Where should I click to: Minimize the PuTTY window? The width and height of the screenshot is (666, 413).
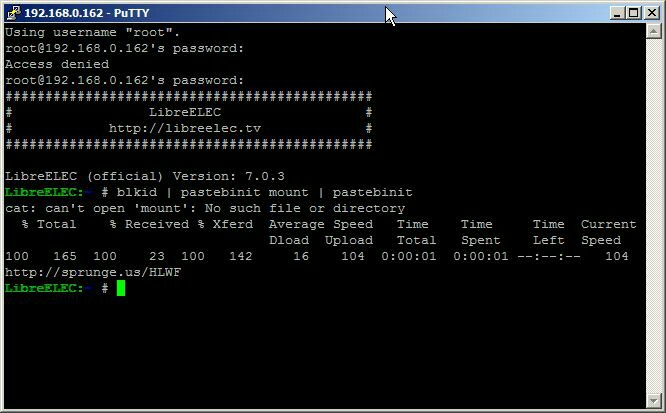618,13
